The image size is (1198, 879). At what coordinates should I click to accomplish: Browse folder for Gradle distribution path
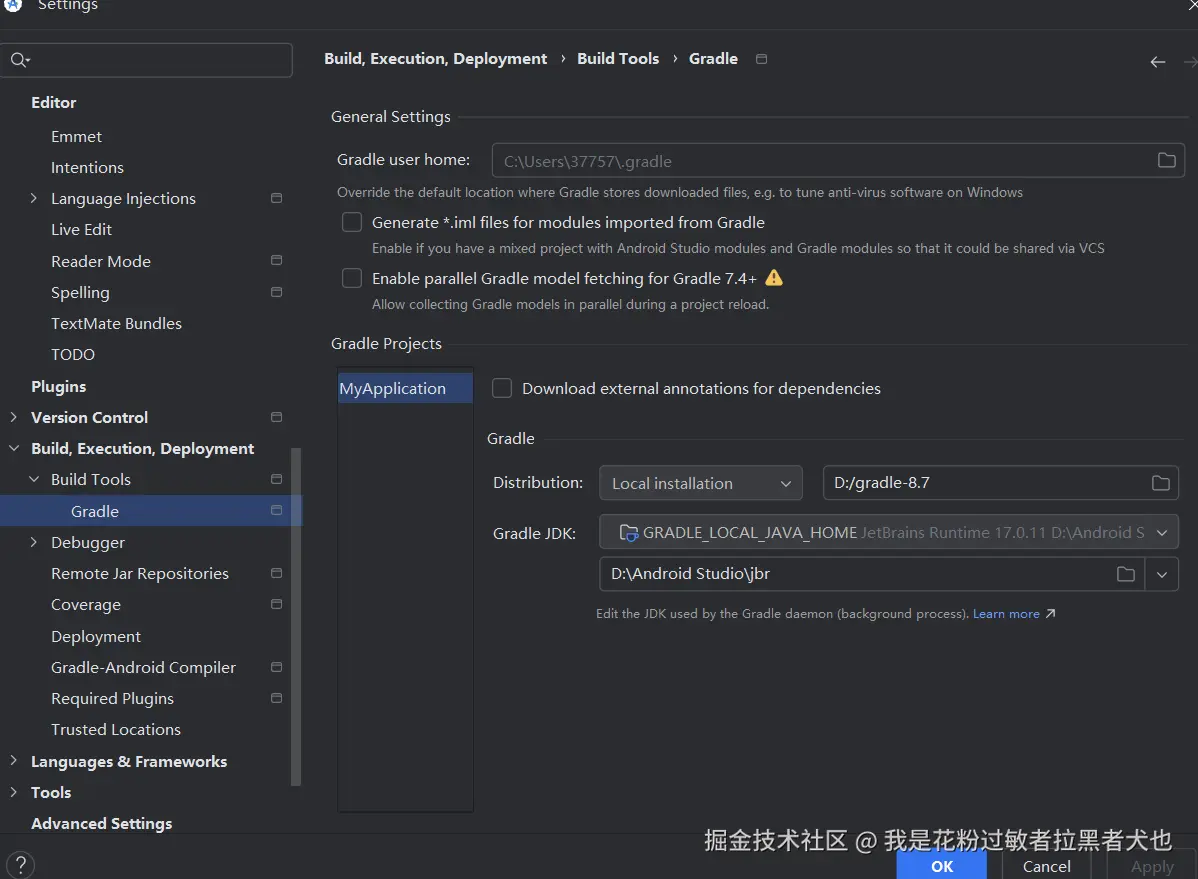pos(1161,483)
